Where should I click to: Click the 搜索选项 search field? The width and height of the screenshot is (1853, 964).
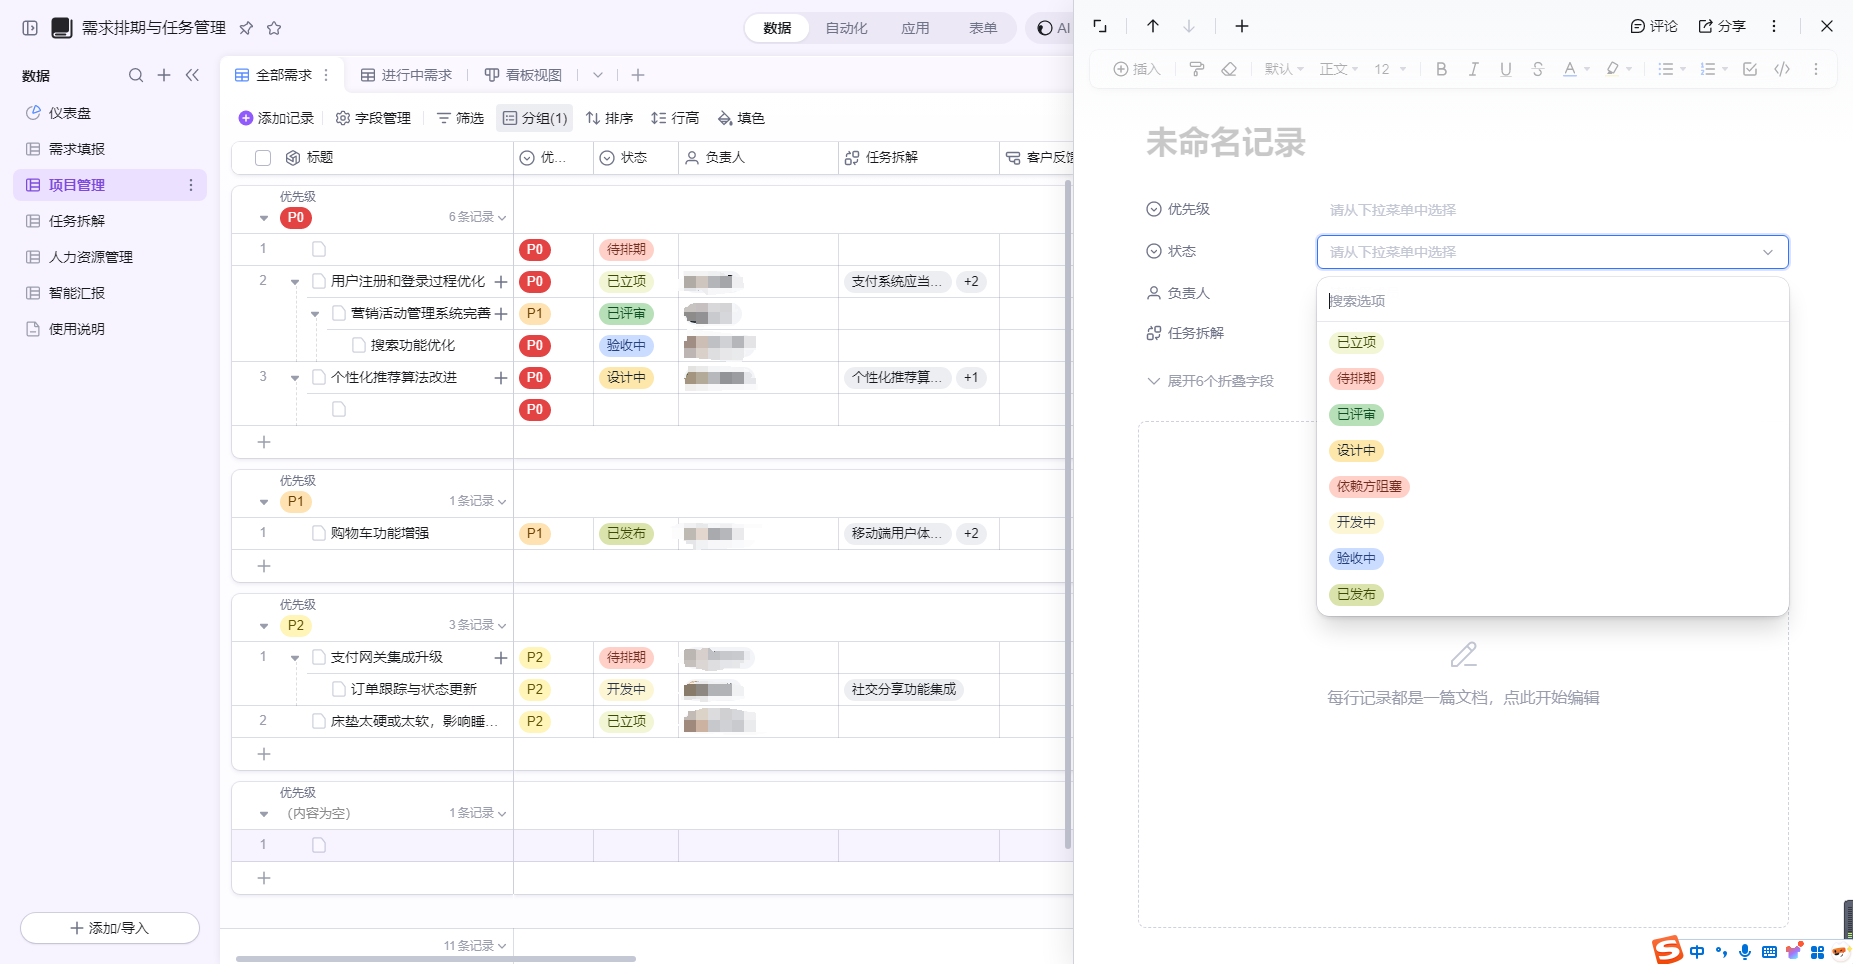[x=1552, y=301]
